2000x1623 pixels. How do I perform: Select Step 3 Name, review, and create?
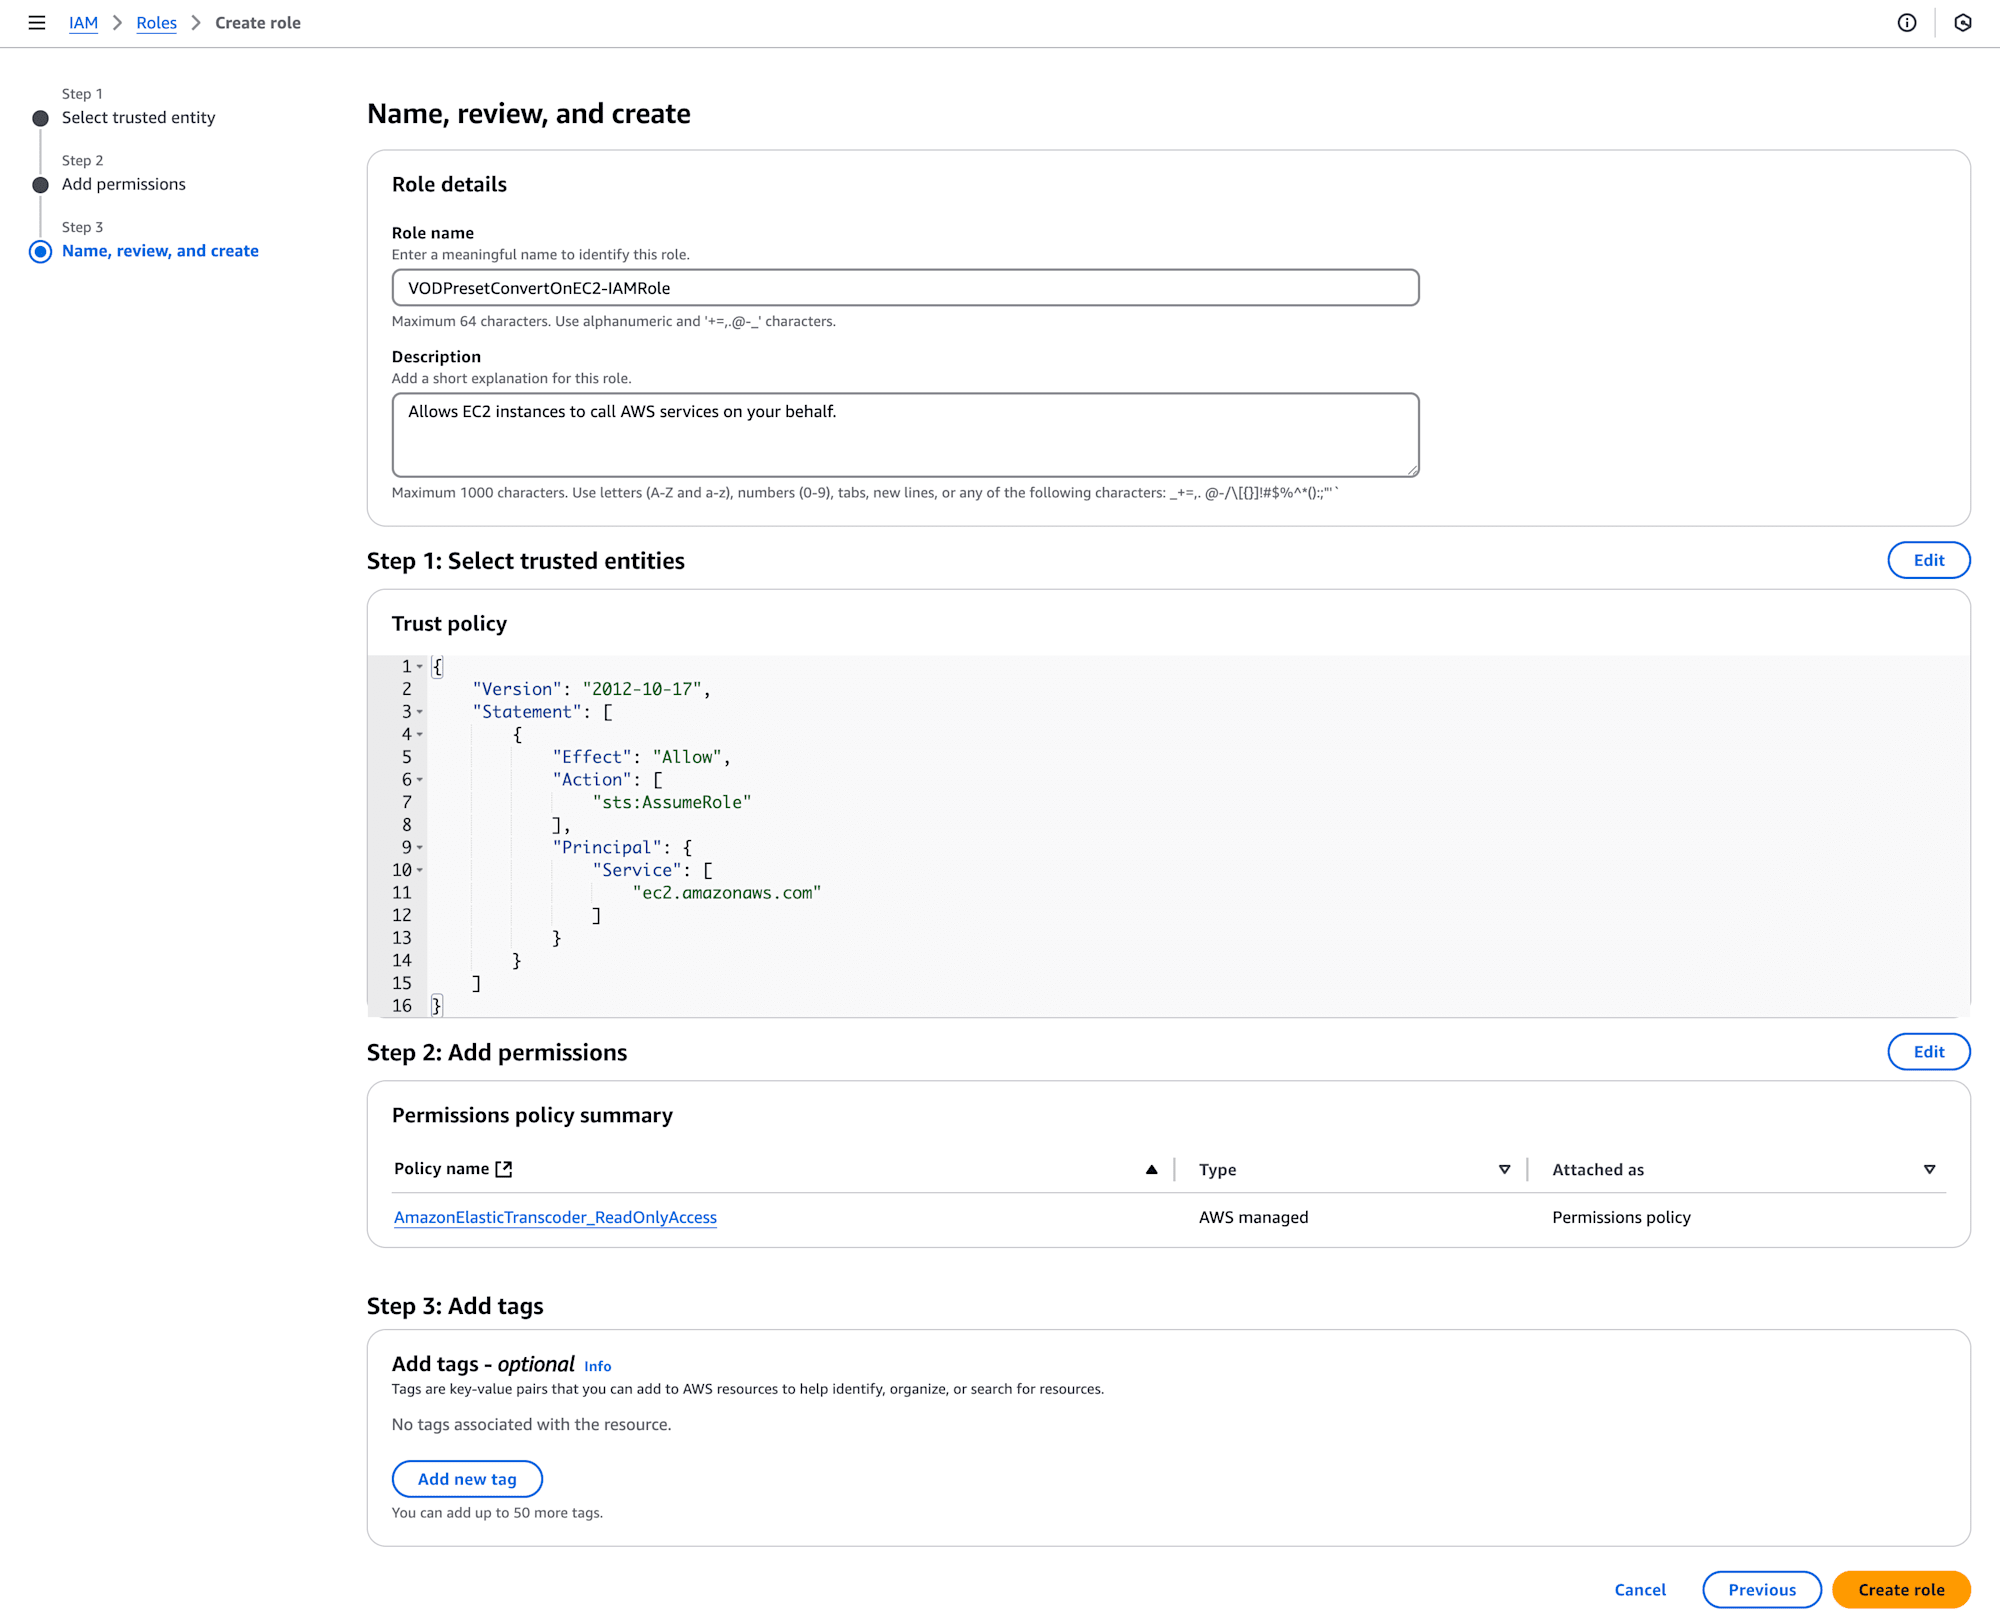tap(160, 251)
